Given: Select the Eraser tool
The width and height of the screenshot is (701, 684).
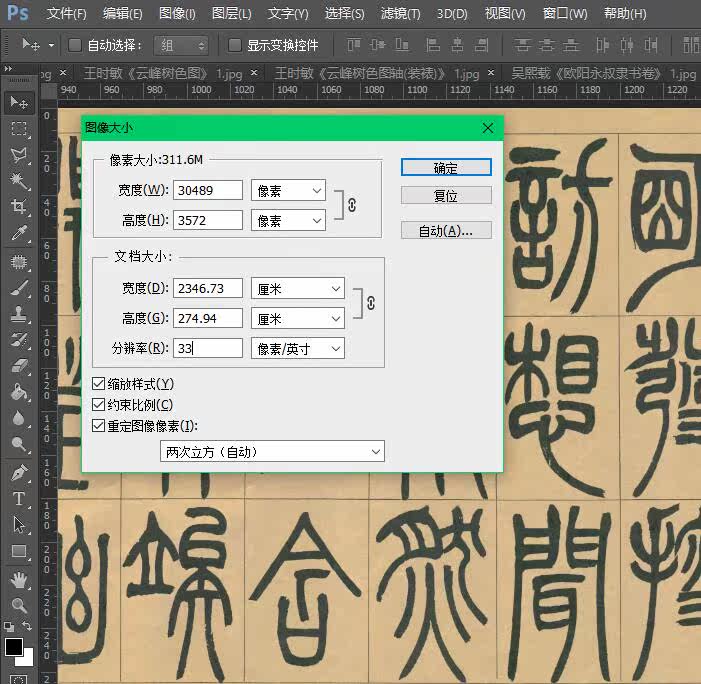Looking at the screenshot, I should click(x=19, y=366).
